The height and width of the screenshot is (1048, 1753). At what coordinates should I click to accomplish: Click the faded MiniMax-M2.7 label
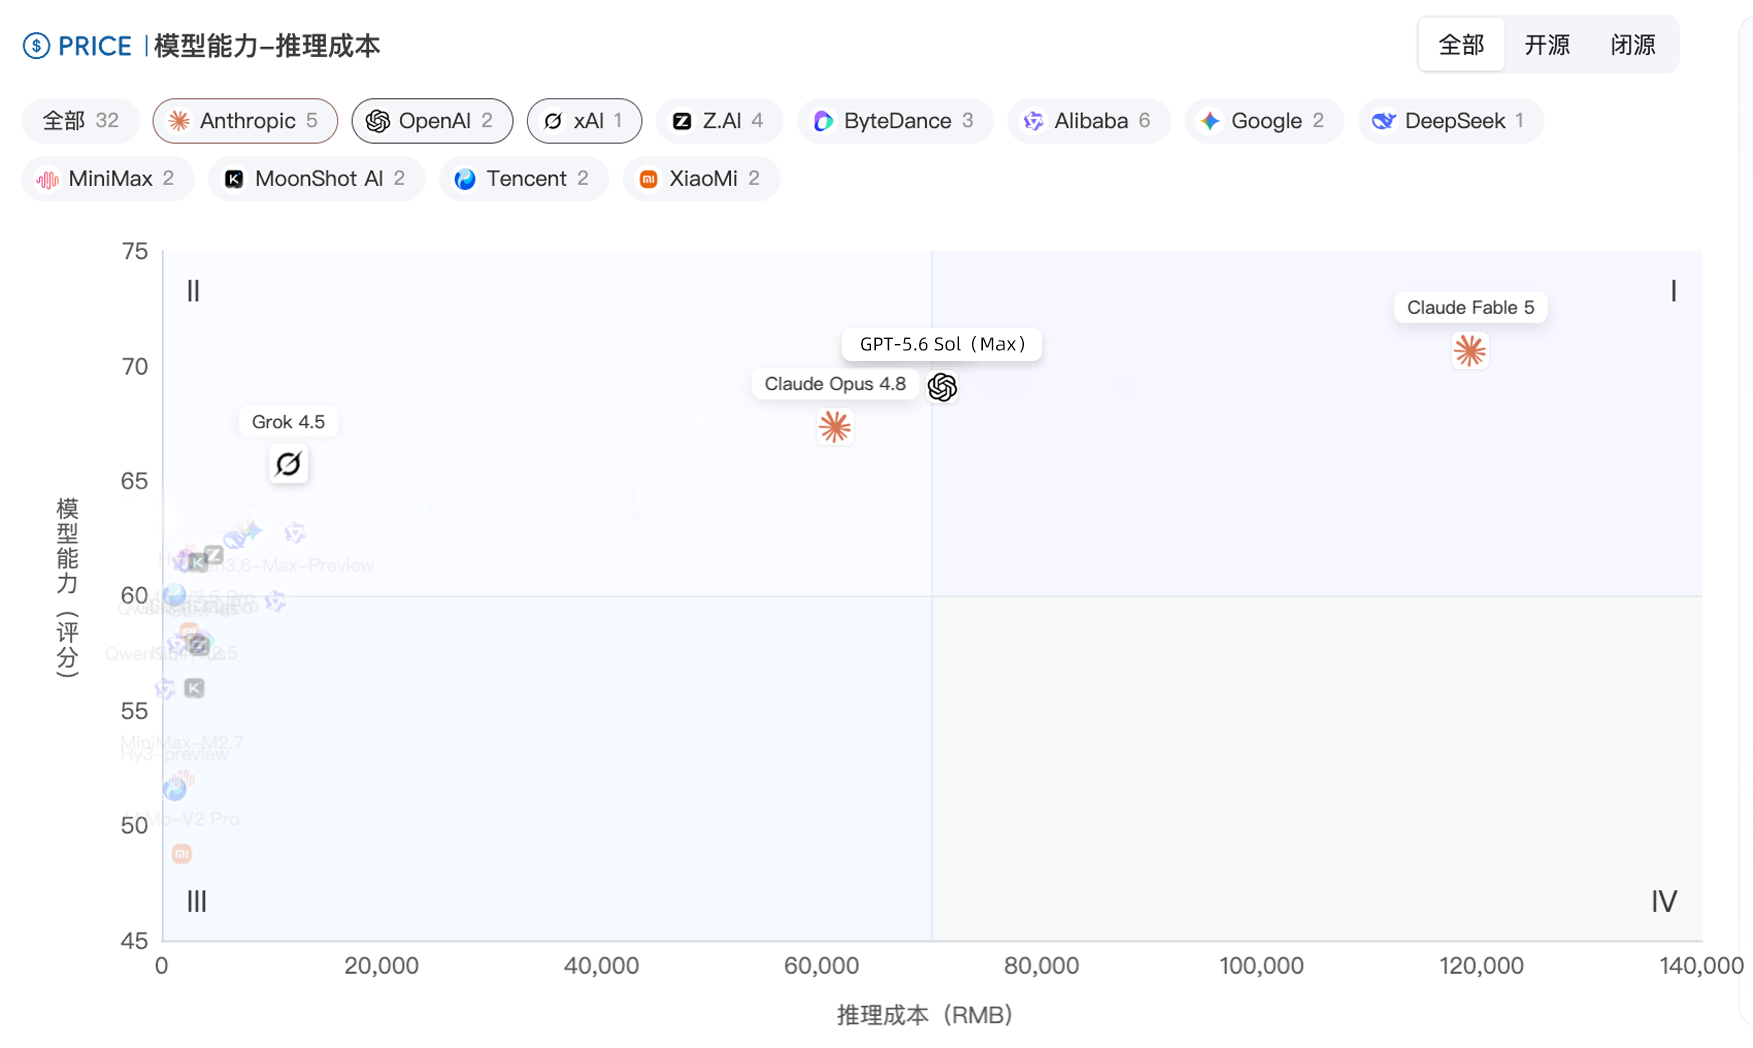point(181,742)
